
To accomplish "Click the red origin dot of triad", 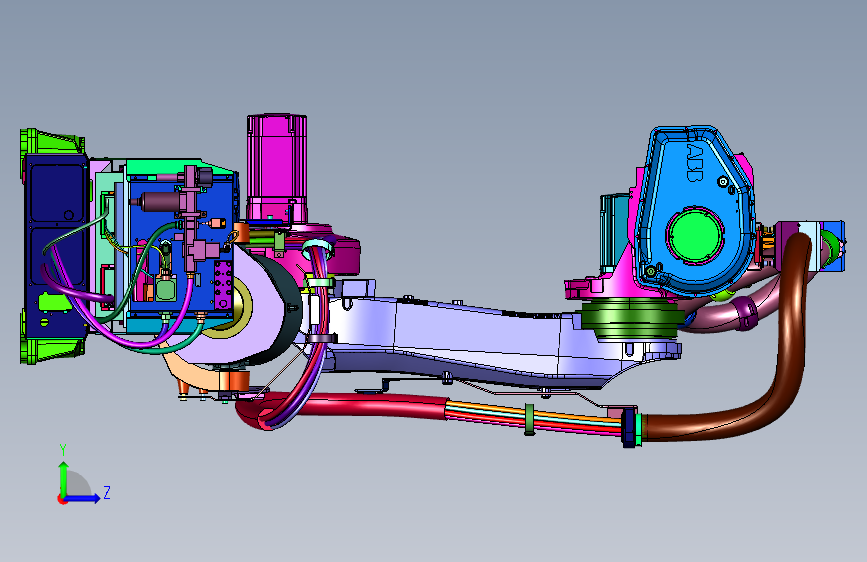I will pos(61,499).
